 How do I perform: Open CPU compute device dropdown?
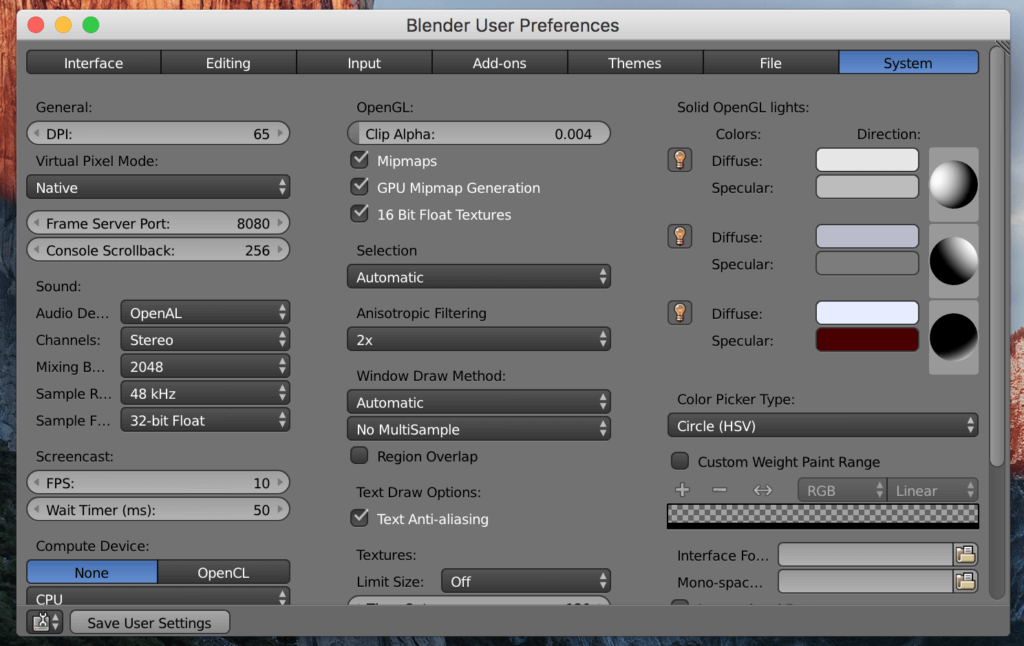tap(158, 598)
